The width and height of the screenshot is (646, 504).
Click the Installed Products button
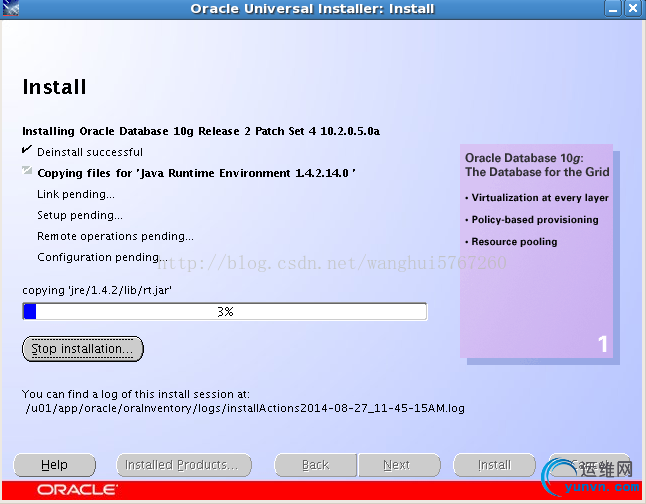coord(184,465)
